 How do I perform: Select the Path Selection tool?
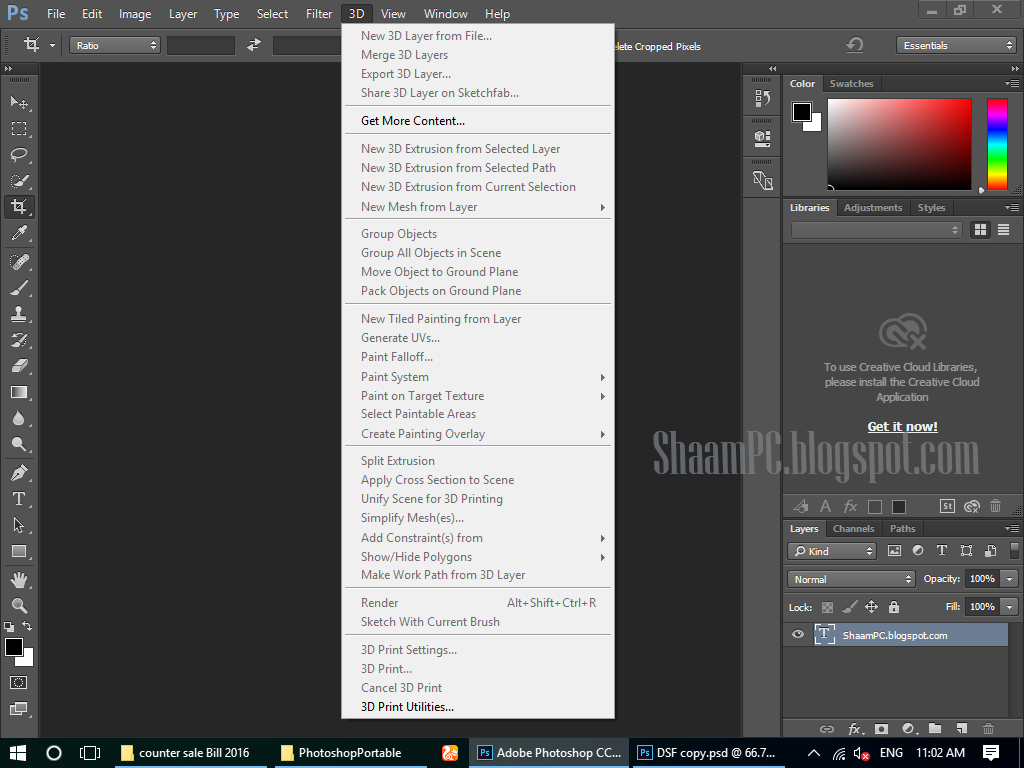[19, 525]
